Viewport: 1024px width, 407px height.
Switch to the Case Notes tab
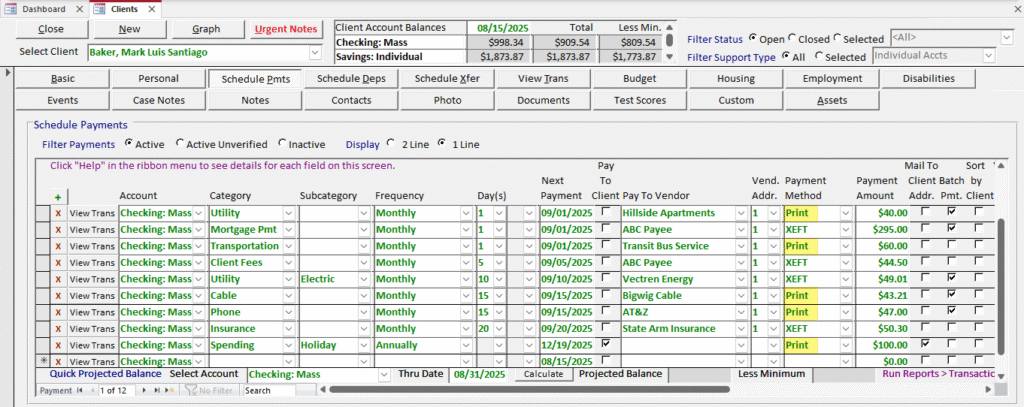click(158, 100)
